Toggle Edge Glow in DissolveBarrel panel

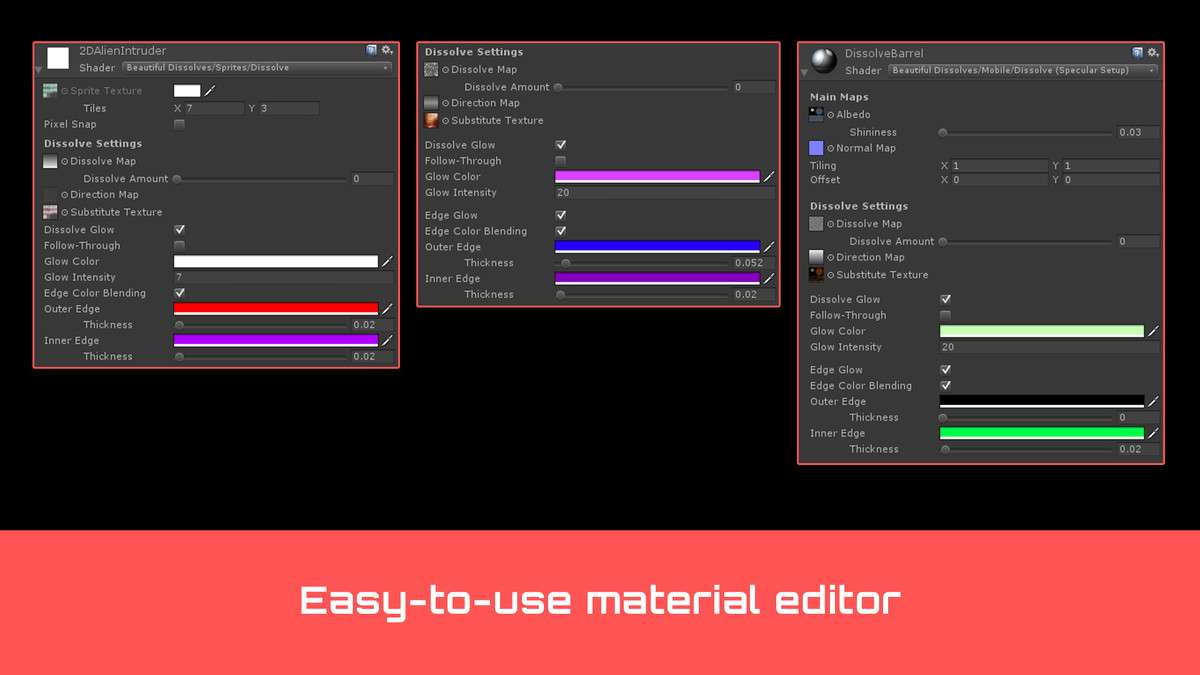click(945, 370)
